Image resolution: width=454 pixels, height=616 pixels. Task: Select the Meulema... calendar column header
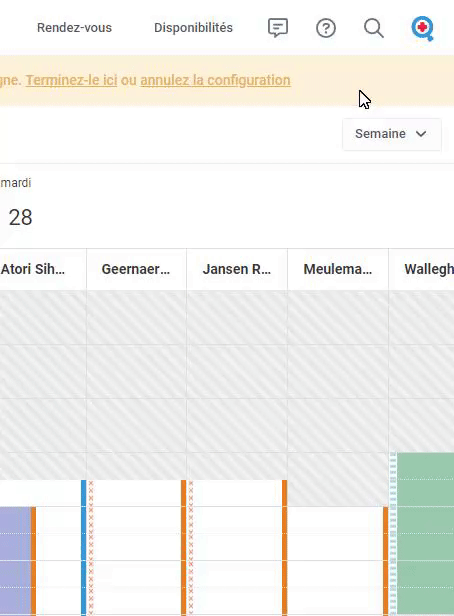point(338,270)
